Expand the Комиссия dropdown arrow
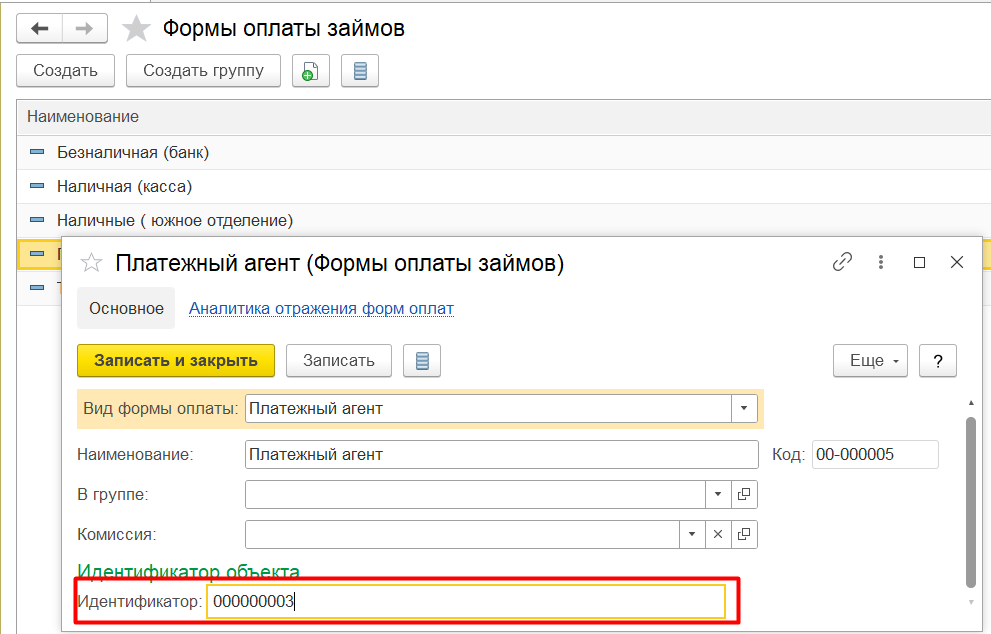Screen dimensions: 991x634 tap(692, 534)
